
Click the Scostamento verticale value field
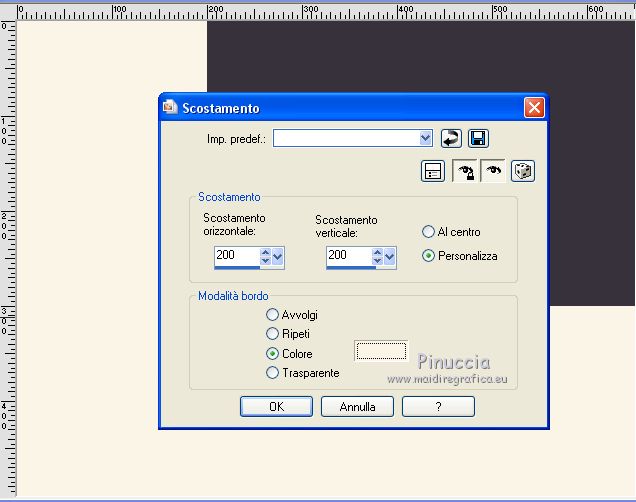click(349, 255)
